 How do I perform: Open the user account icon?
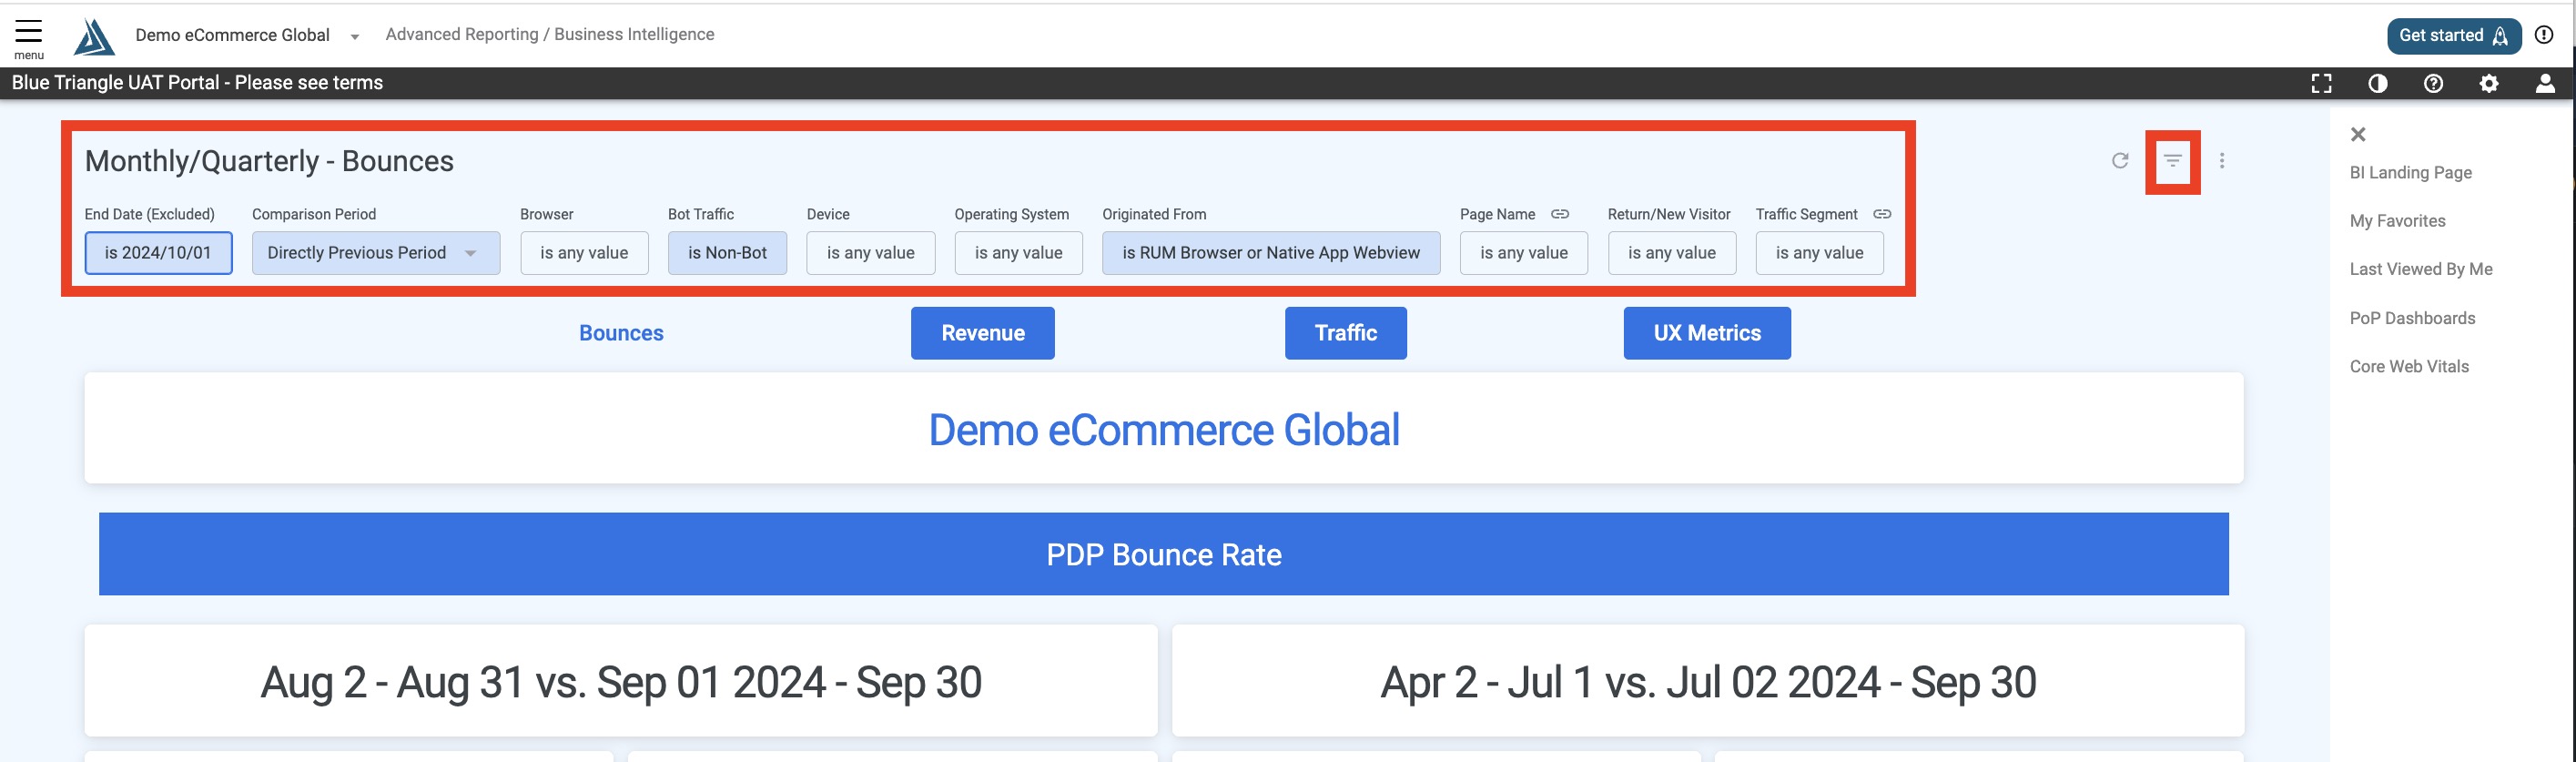pos(2545,83)
